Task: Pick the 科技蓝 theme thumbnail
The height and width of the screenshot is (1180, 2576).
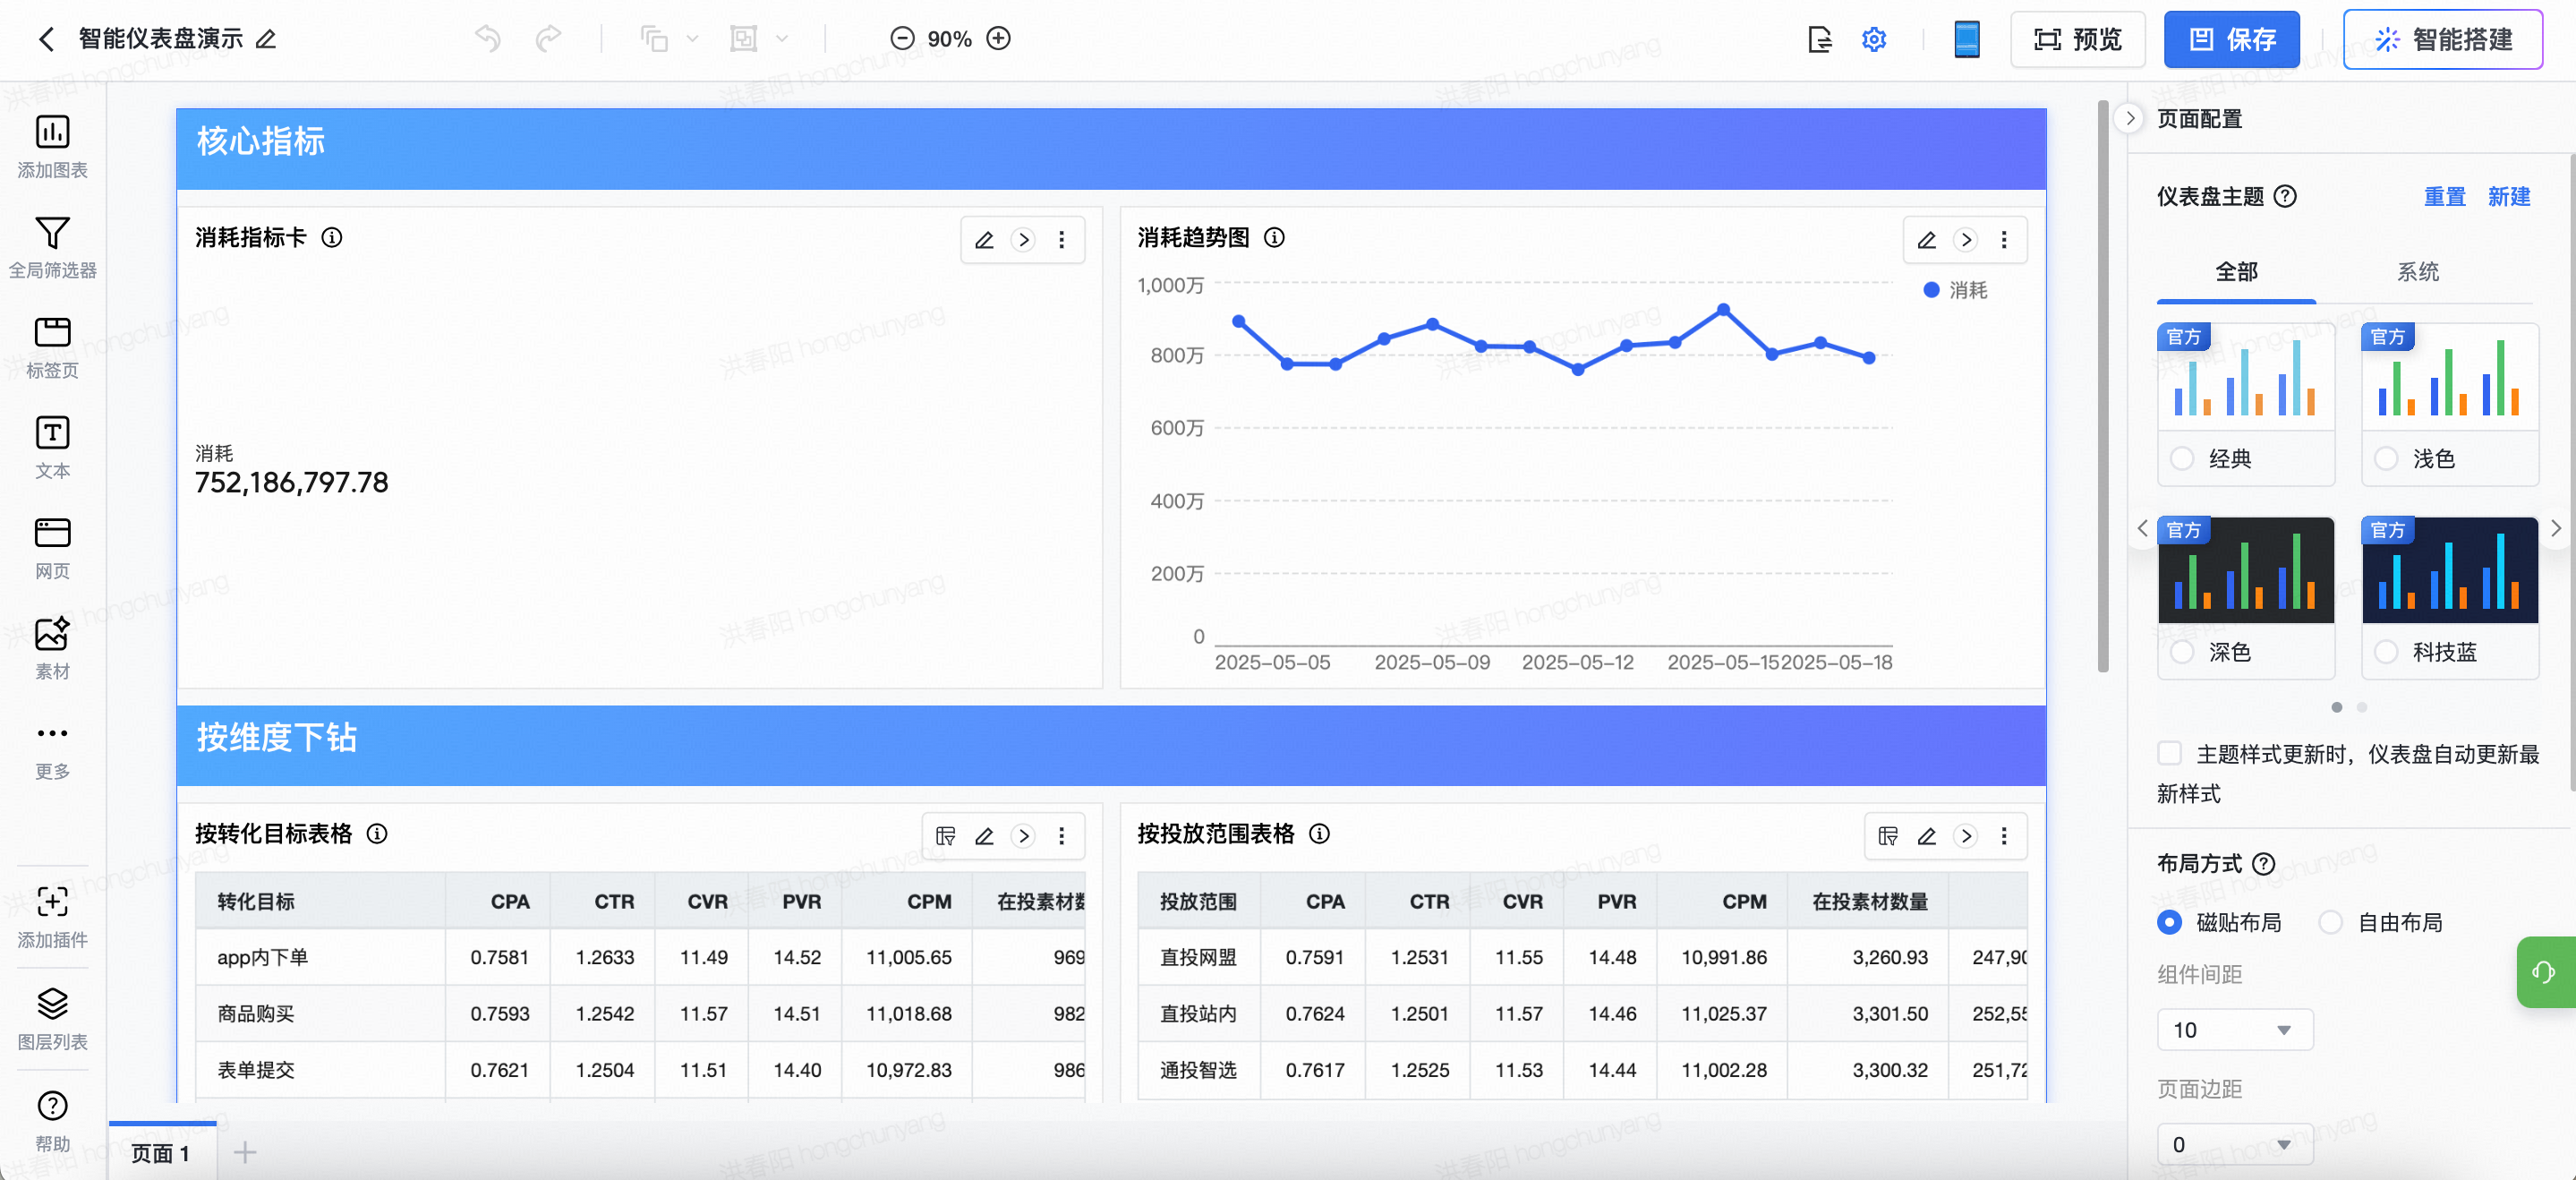Action: [2449, 571]
